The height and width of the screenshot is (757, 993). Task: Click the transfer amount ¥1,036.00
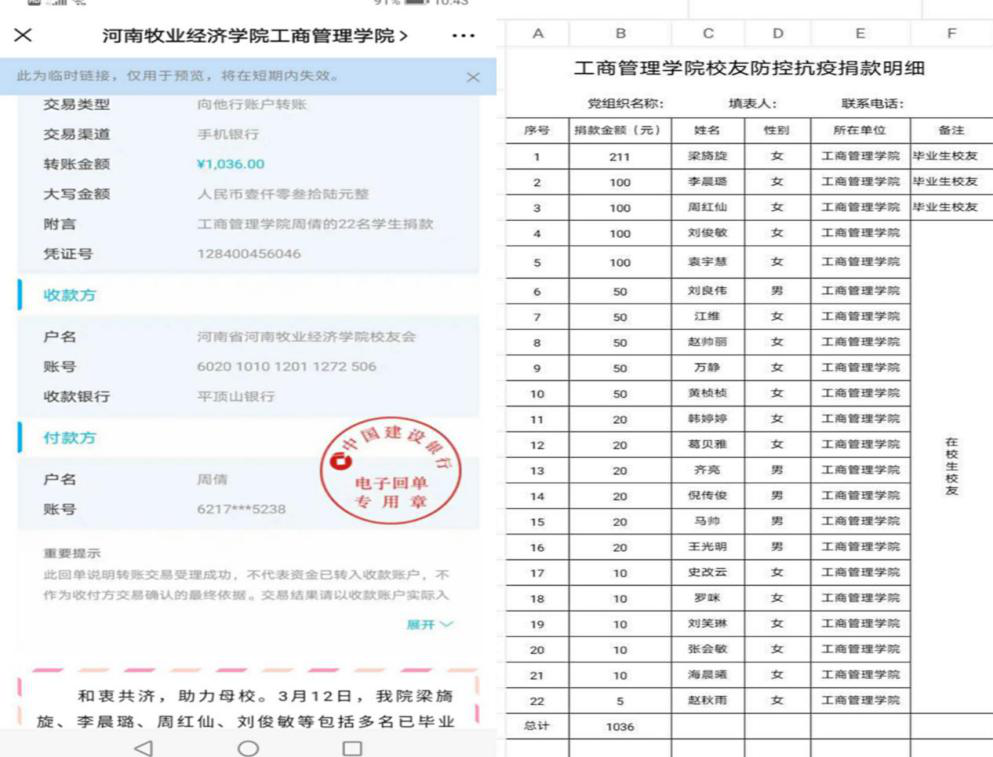point(231,164)
